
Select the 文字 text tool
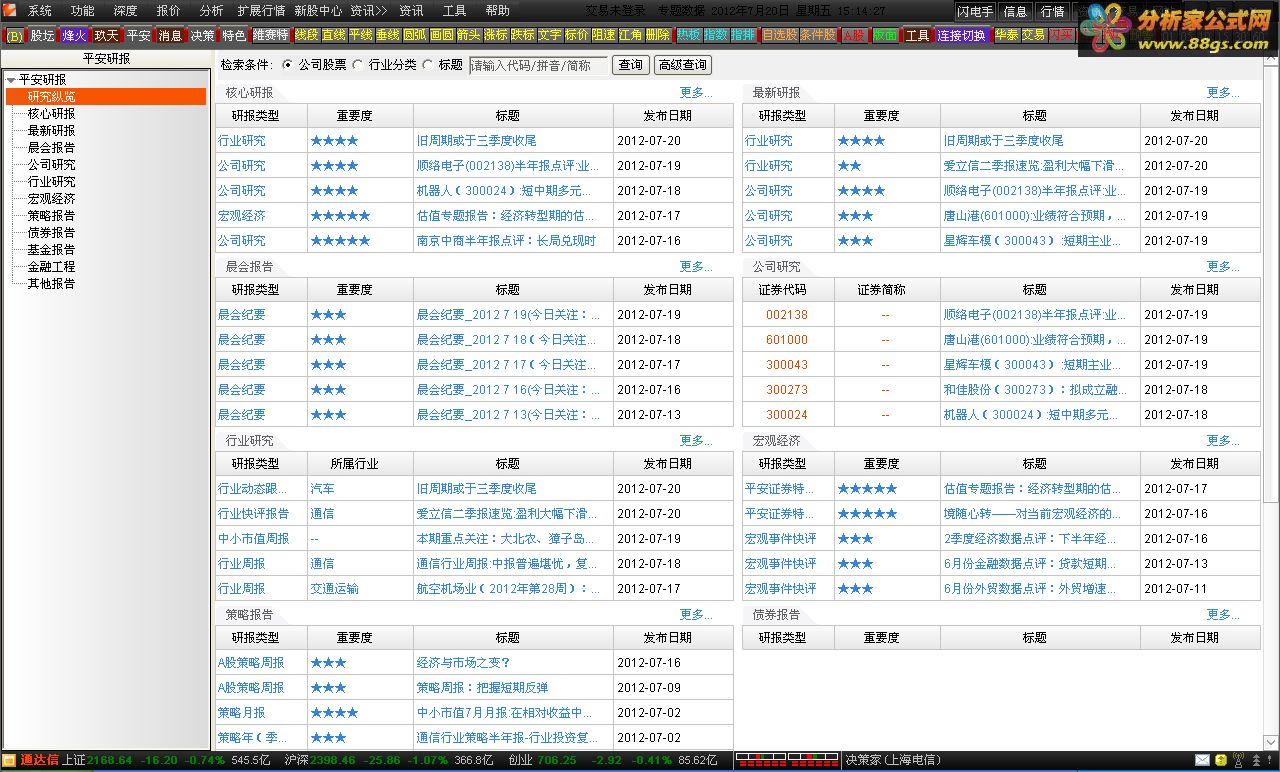(x=549, y=35)
